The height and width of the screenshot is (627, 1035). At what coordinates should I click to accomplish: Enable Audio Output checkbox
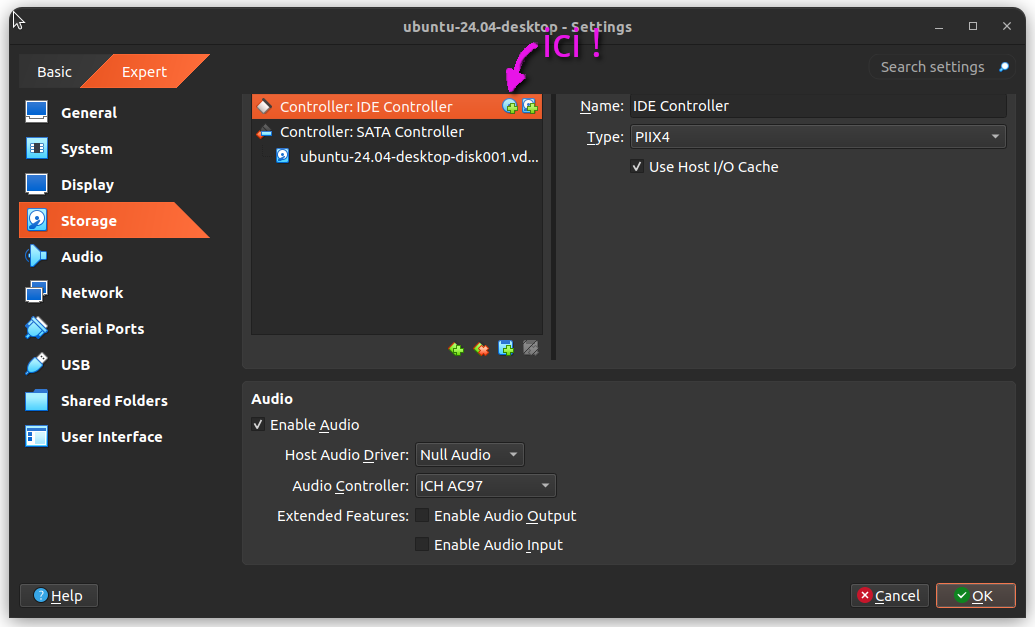coord(423,516)
